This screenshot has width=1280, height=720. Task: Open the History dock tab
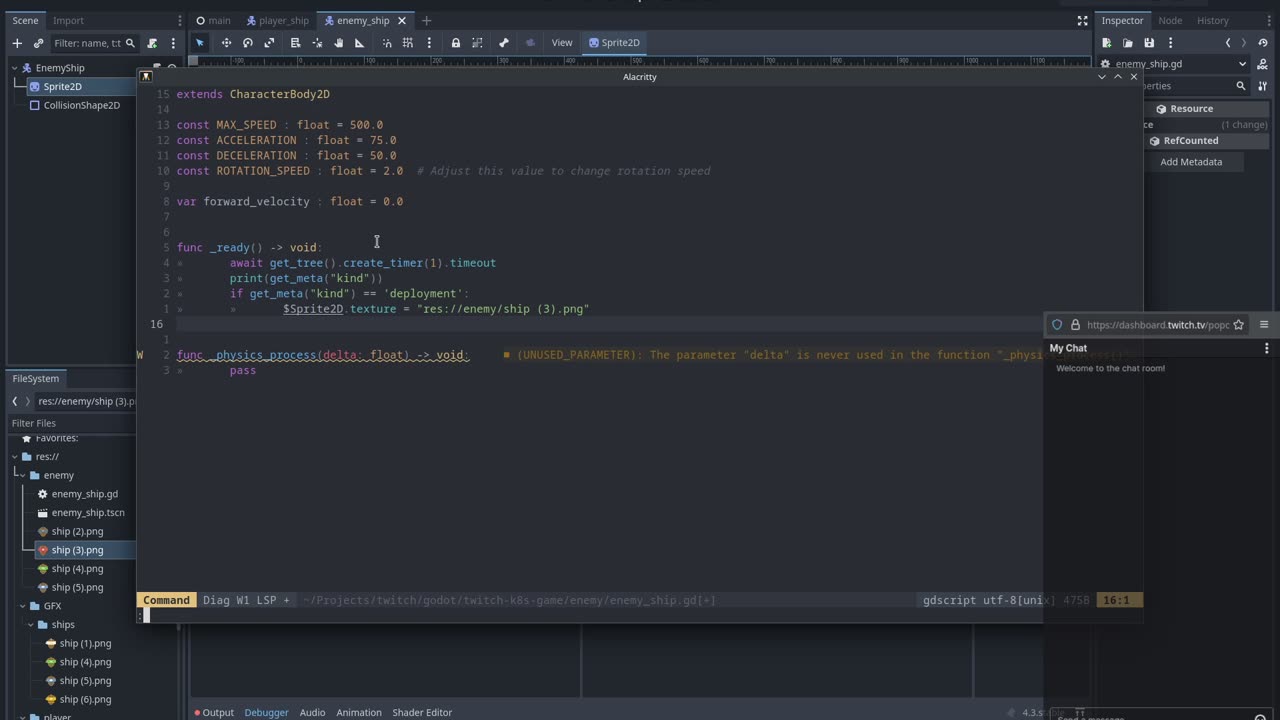[x=1212, y=20]
